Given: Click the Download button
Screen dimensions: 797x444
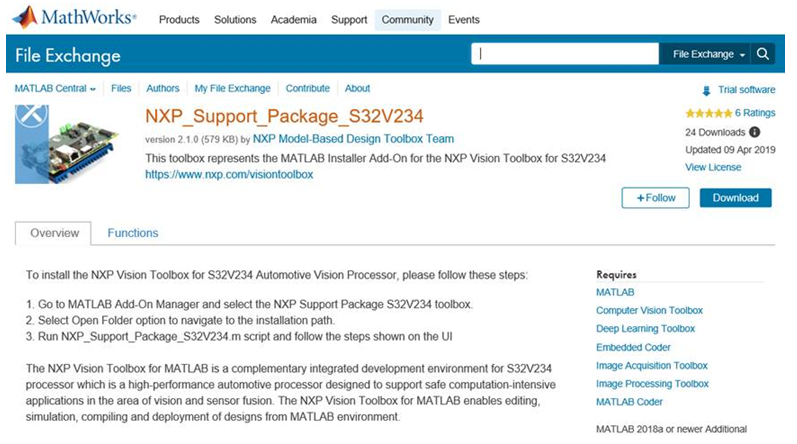Looking at the screenshot, I should [735, 198].
